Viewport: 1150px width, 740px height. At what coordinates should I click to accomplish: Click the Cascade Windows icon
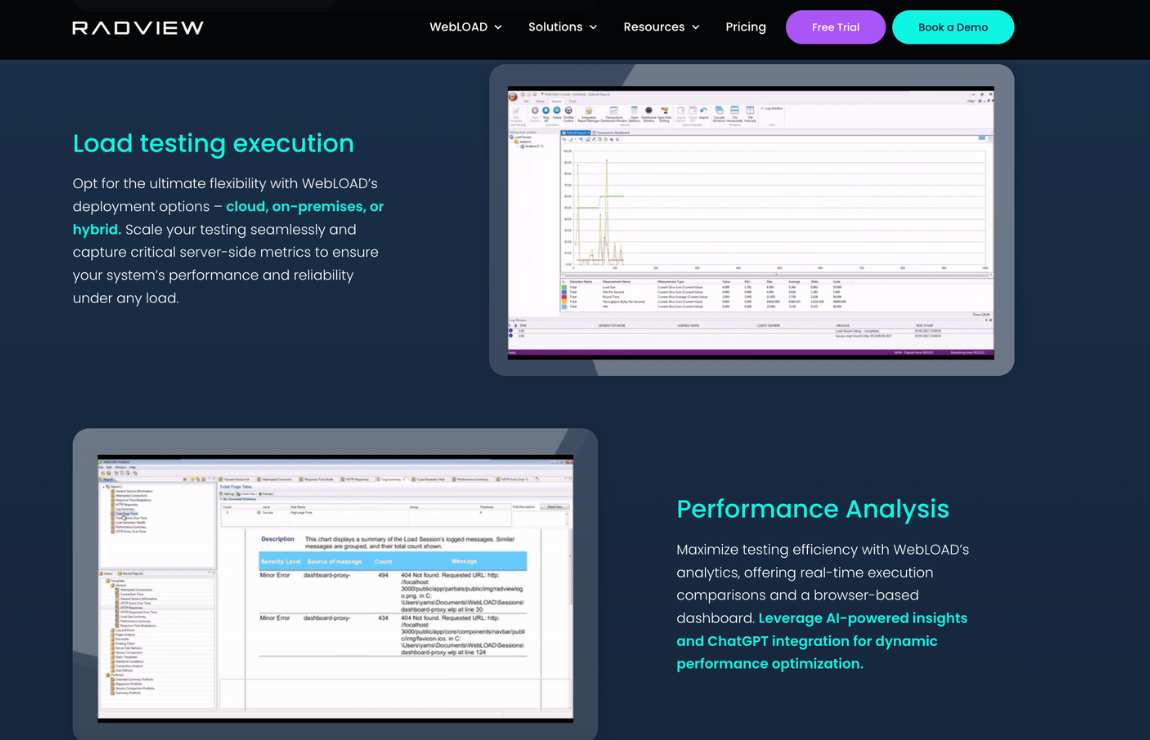[721, 111]
